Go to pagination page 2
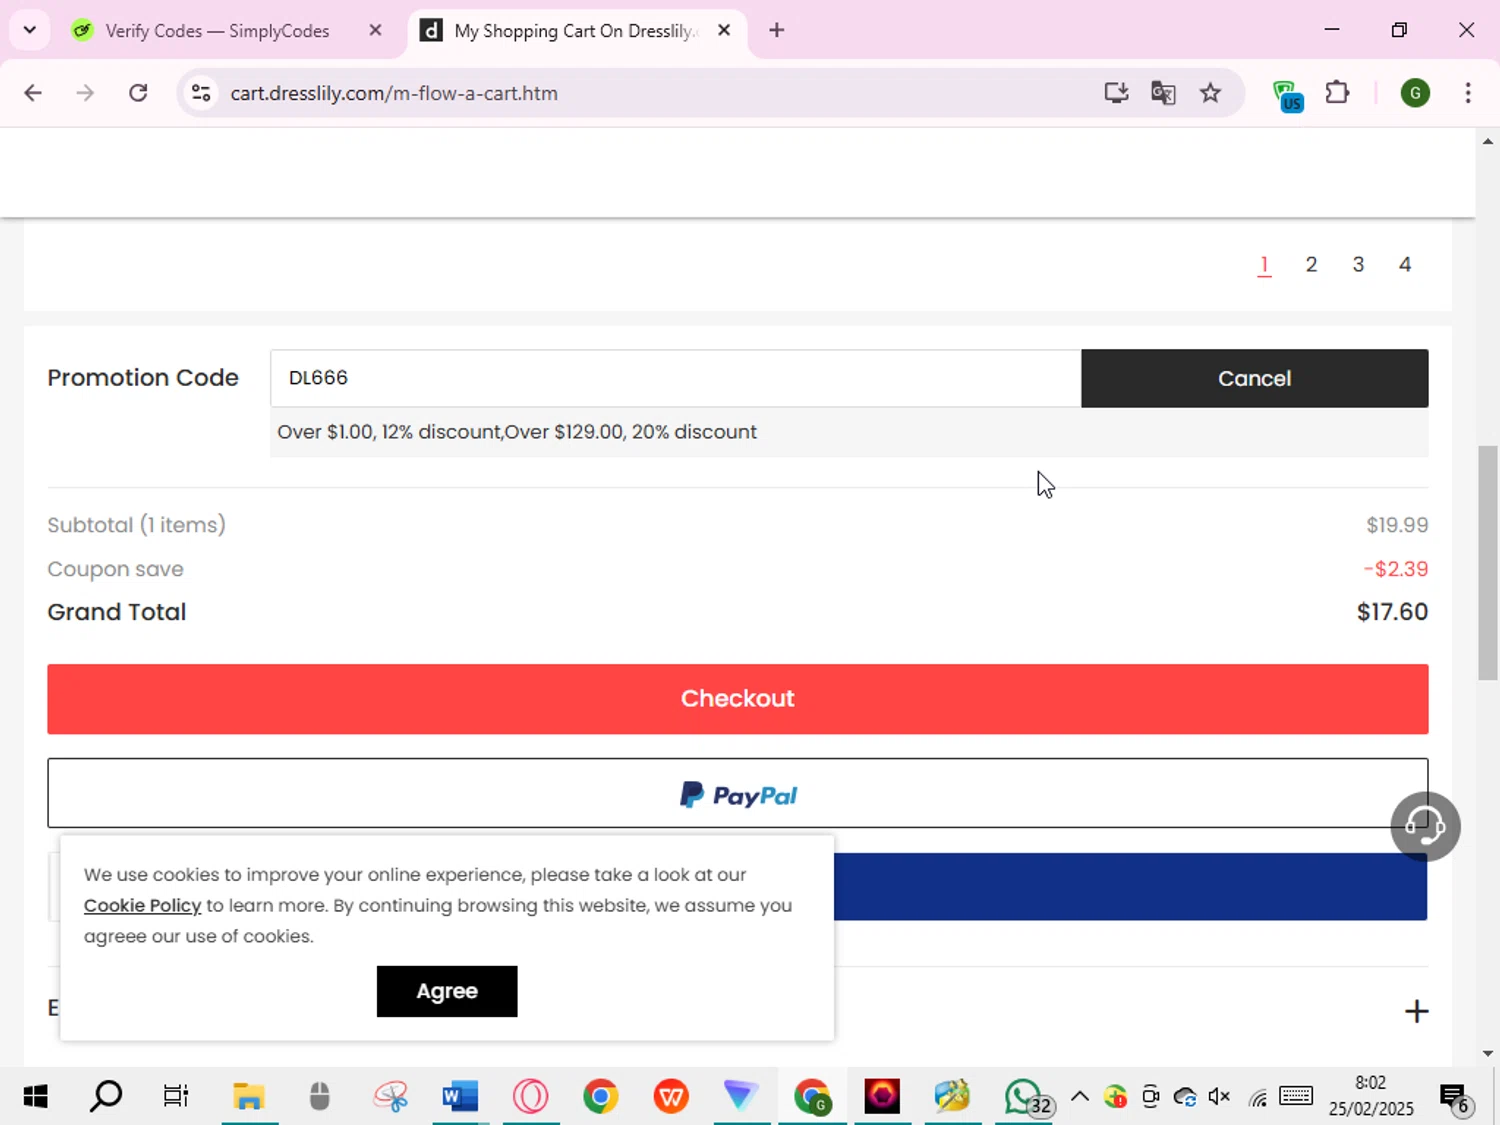 1311,264
